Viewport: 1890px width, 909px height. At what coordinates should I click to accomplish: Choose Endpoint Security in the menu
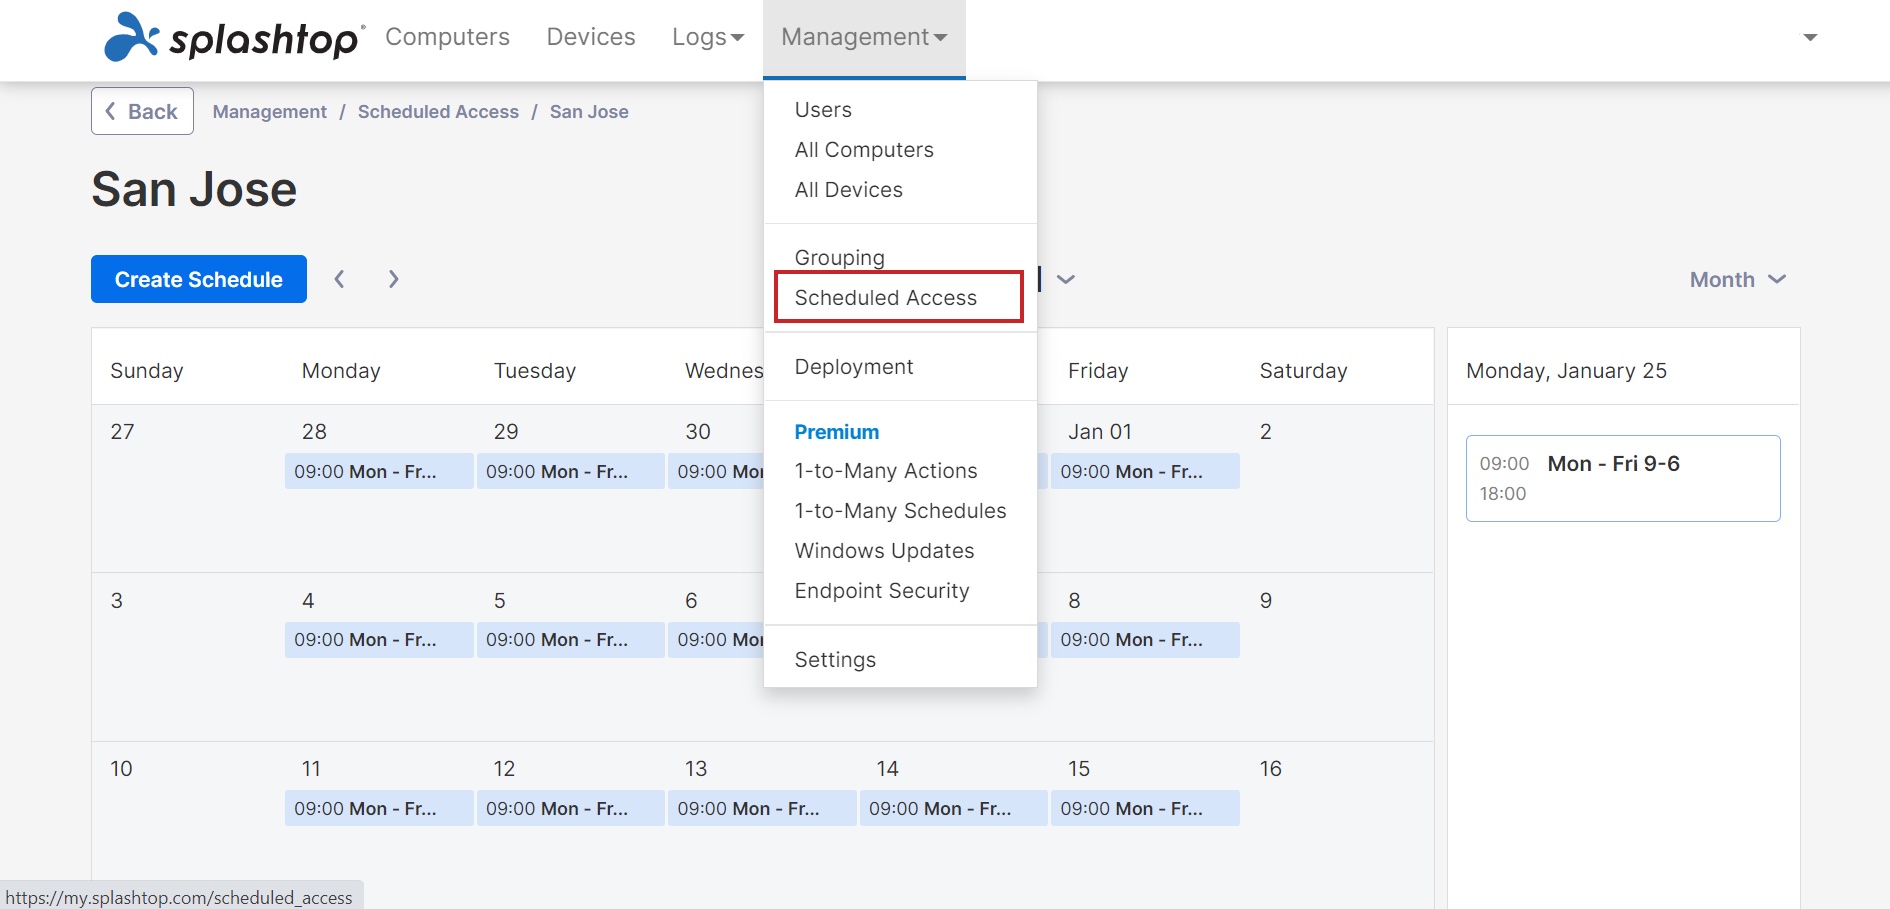[x=881, y=591]
